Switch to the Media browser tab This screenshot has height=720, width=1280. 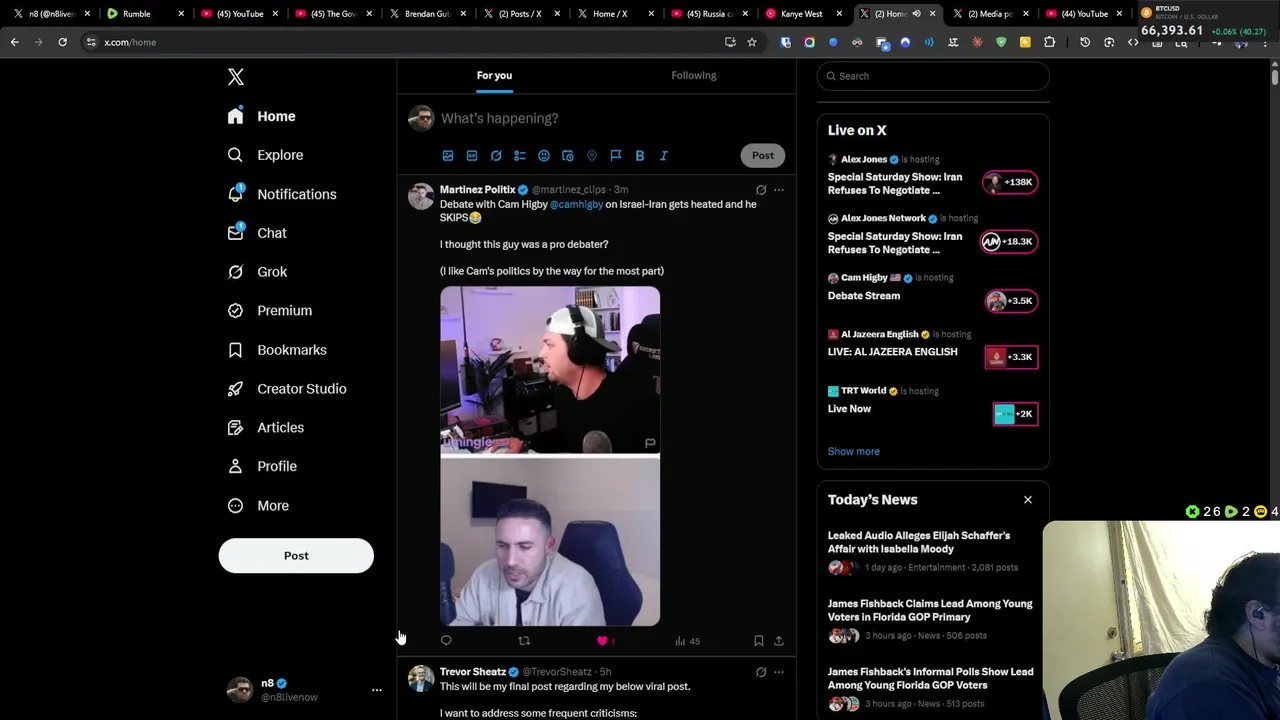[x=988, y=14]
